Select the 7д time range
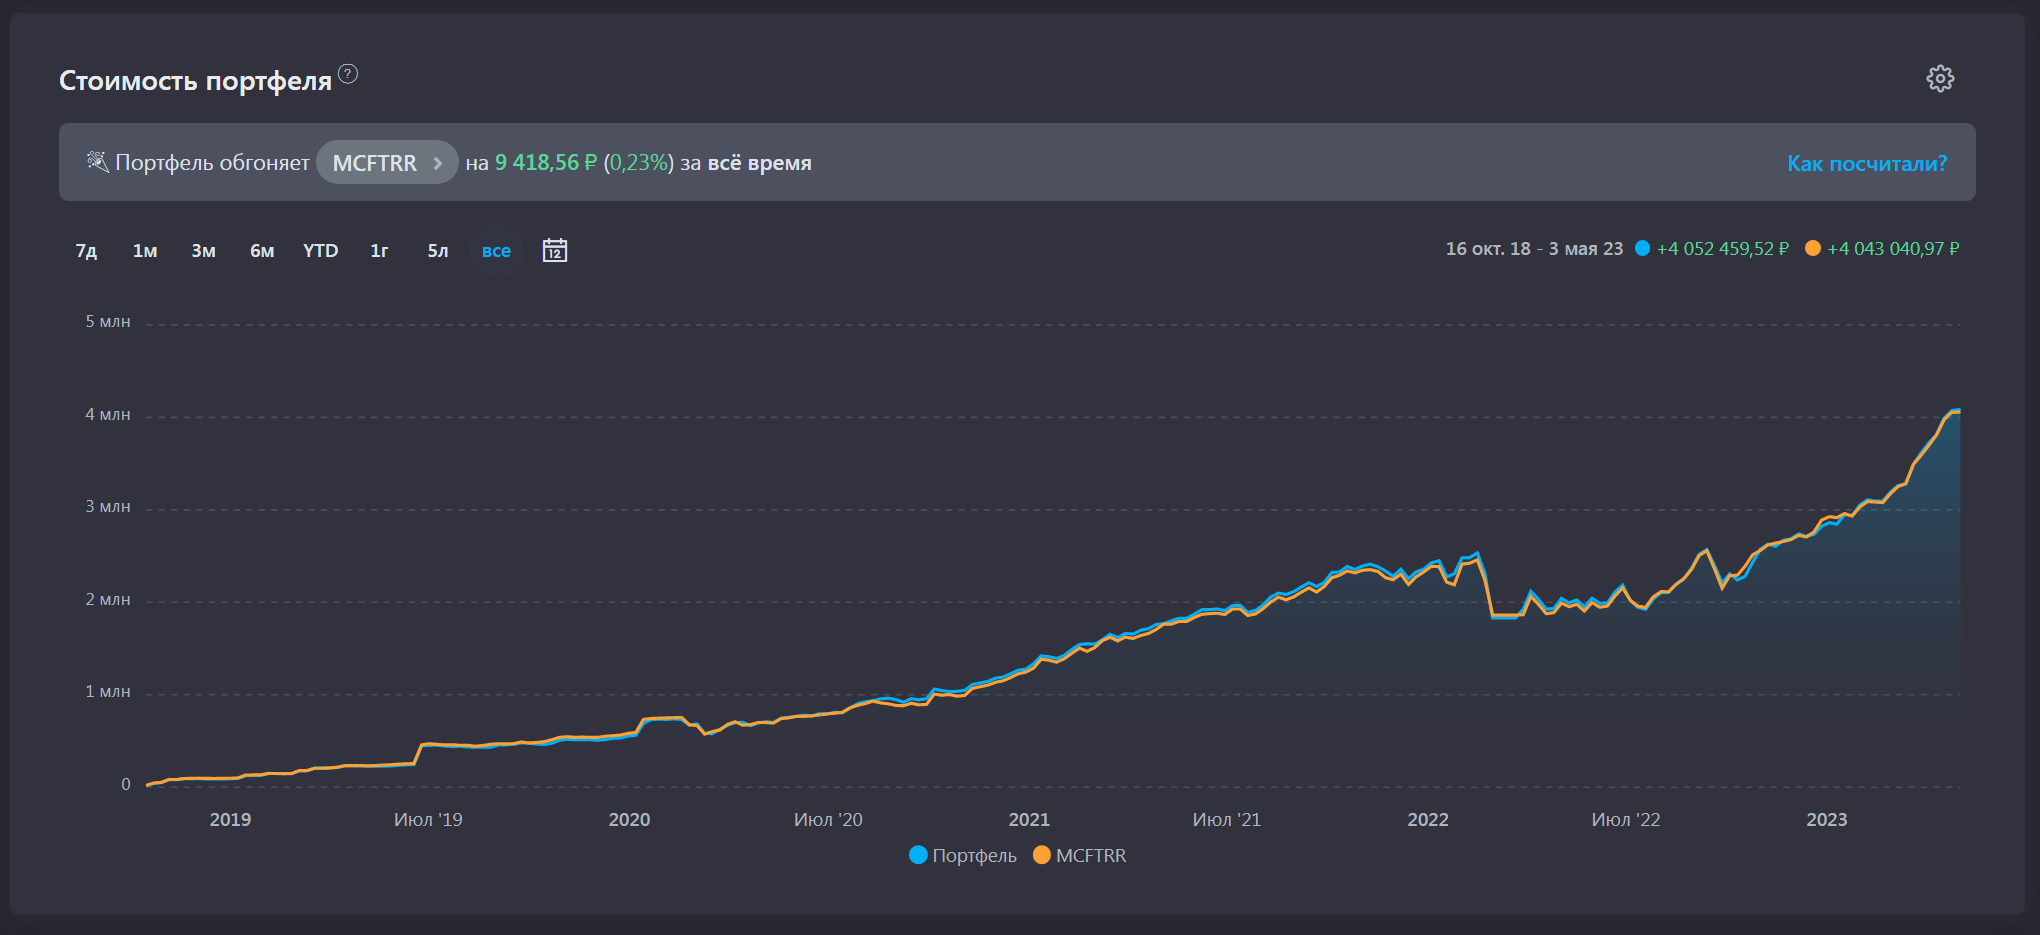The width and height of the screenshot is (2040, 935). coord(87,251)
